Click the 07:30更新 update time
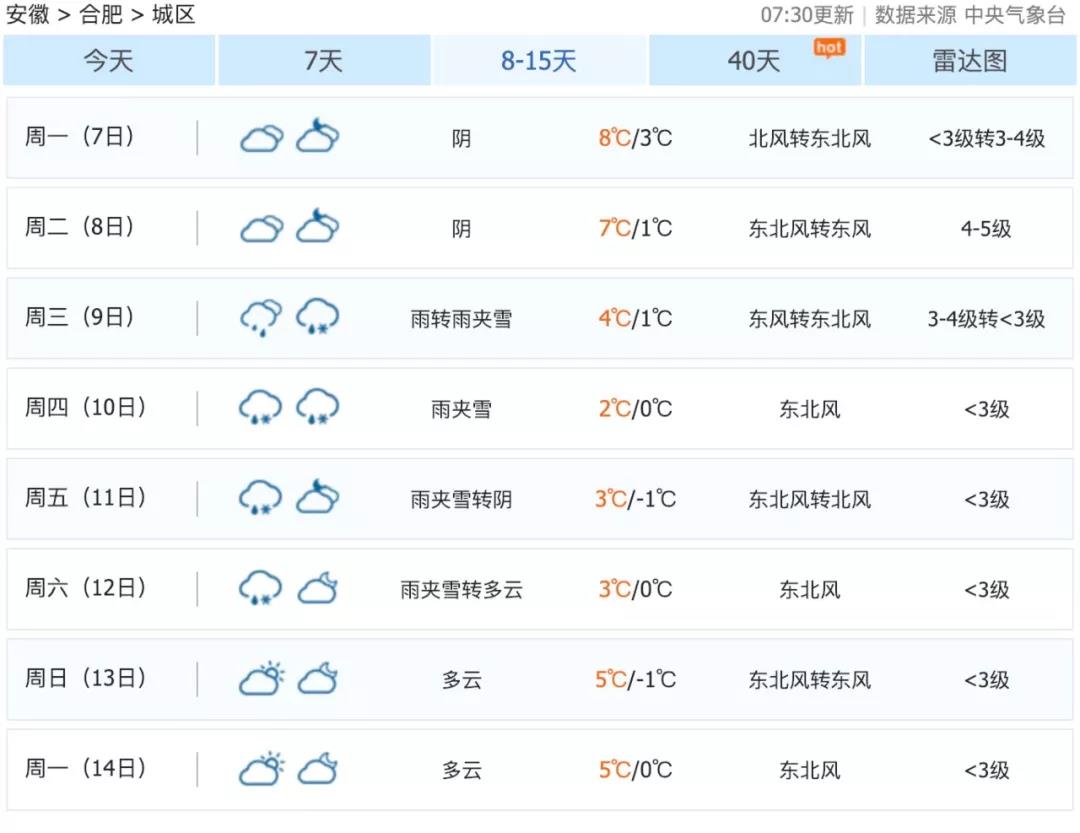The width and height of the screenshot is (1080, 833). pyautogui.click(x=807, y=15)
